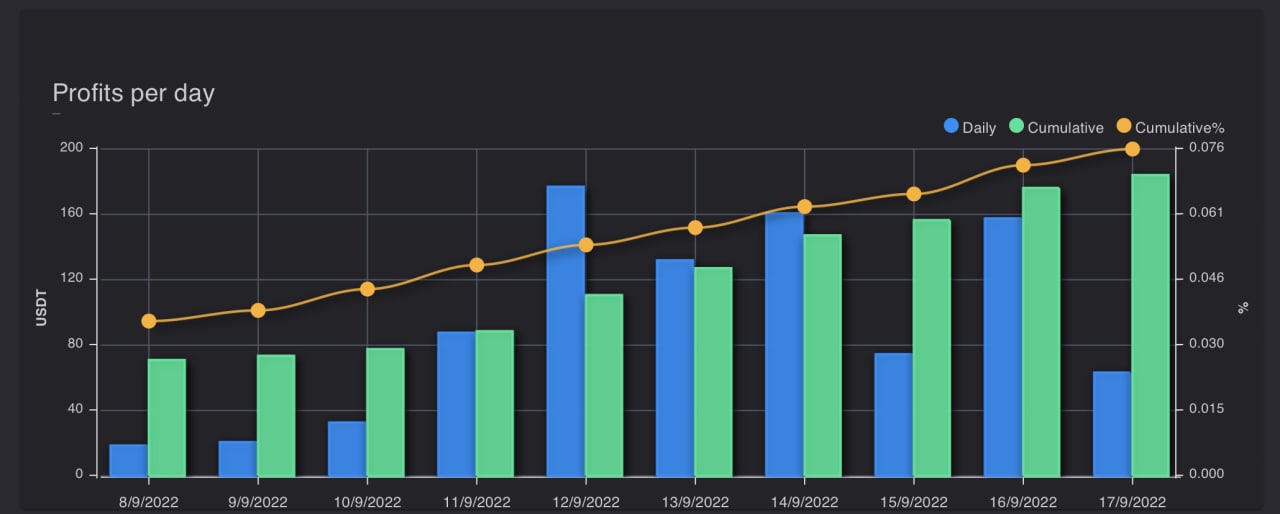Click the Cumulative% marker on 16/9/2022
Viewport: 1280px width, 514px height.
[1023, 165]
